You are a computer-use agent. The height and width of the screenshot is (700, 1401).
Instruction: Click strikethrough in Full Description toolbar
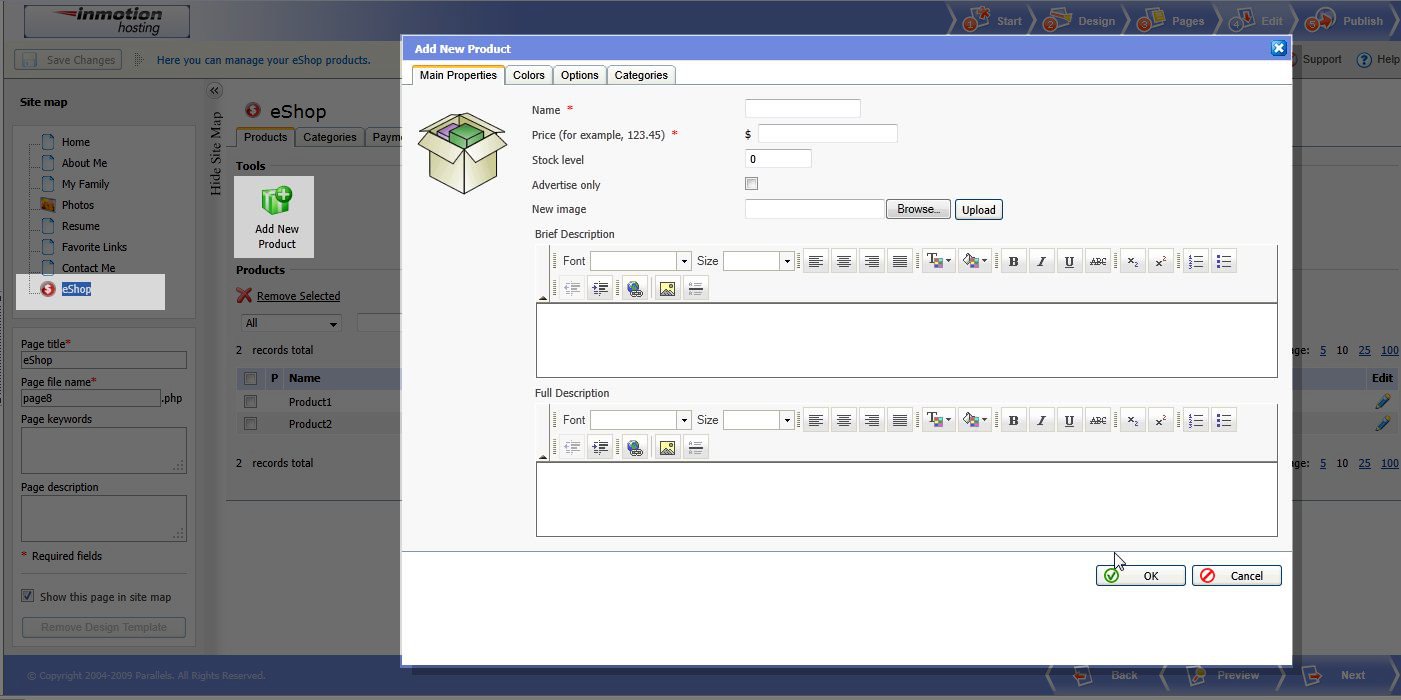pos(1098,421)
